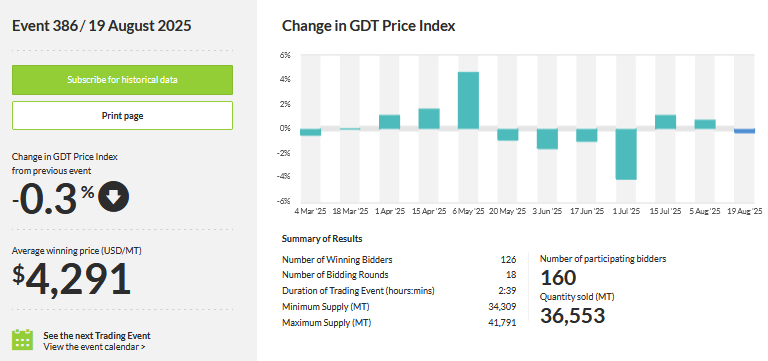Click the Average winning price (USD/MT) label
The height and width of the screenshot is (361, 768).
point(77,251)
